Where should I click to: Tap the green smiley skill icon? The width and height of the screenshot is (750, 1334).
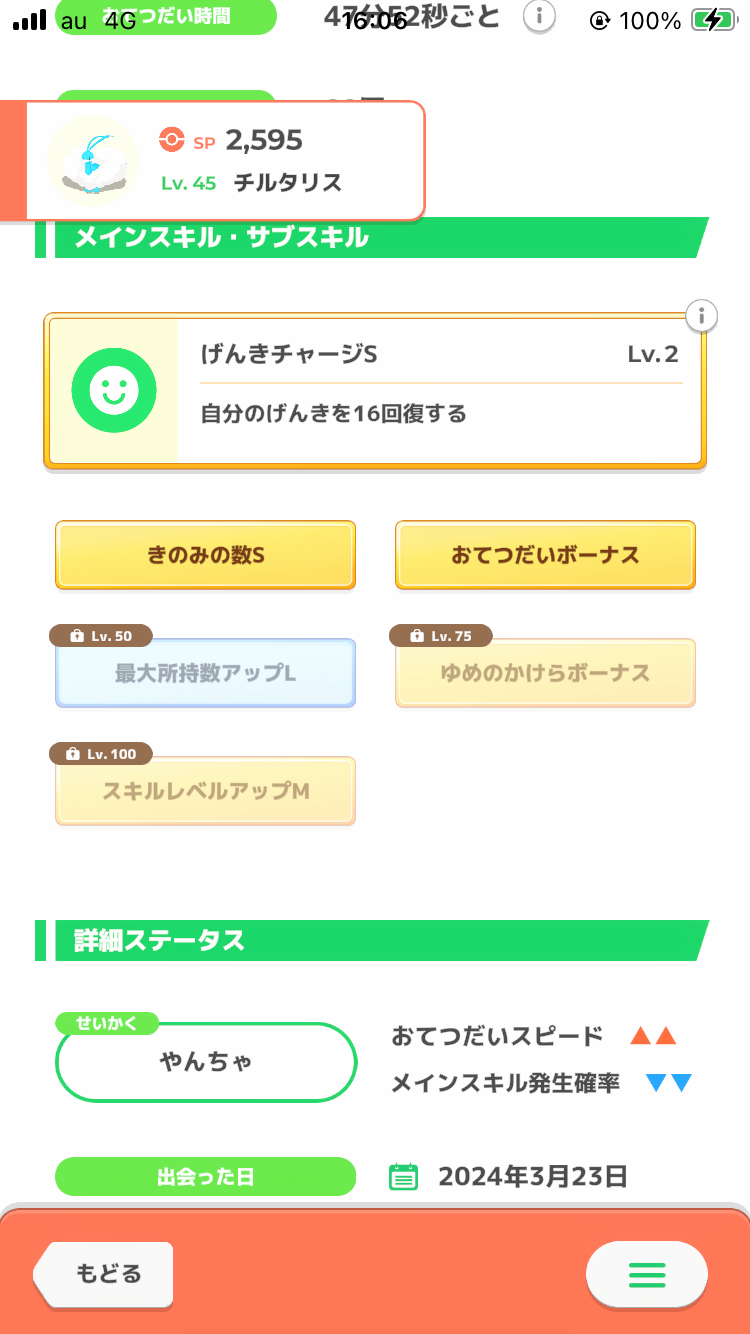(x=114, y=391)
